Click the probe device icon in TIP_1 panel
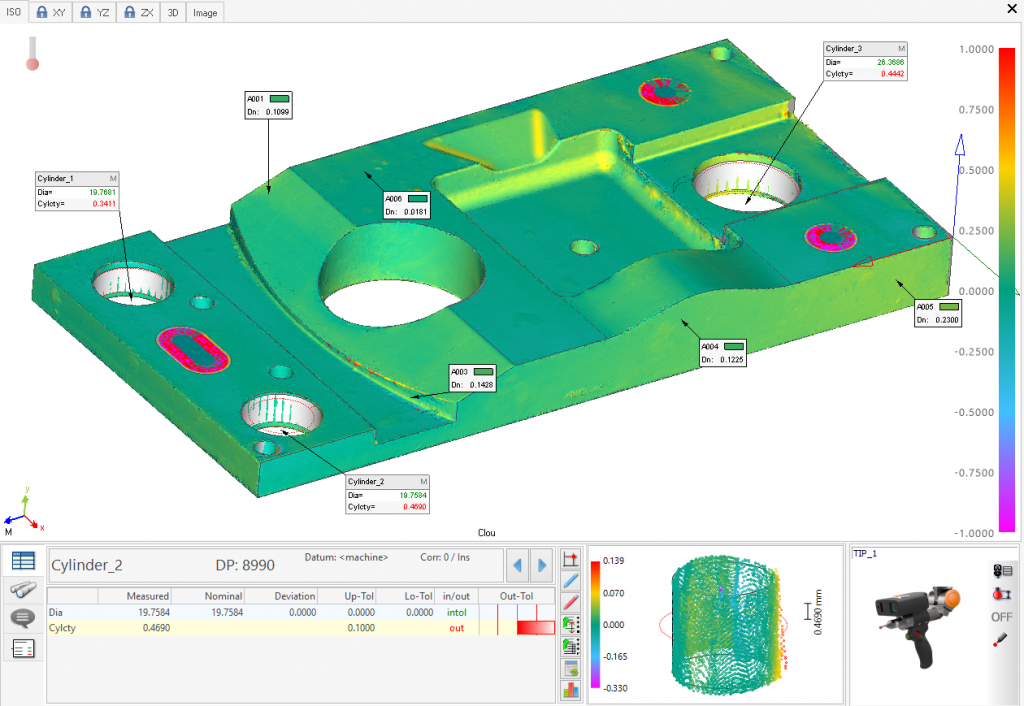Viewport: 1024px width, 706px height. click(x=1003, y=571)
